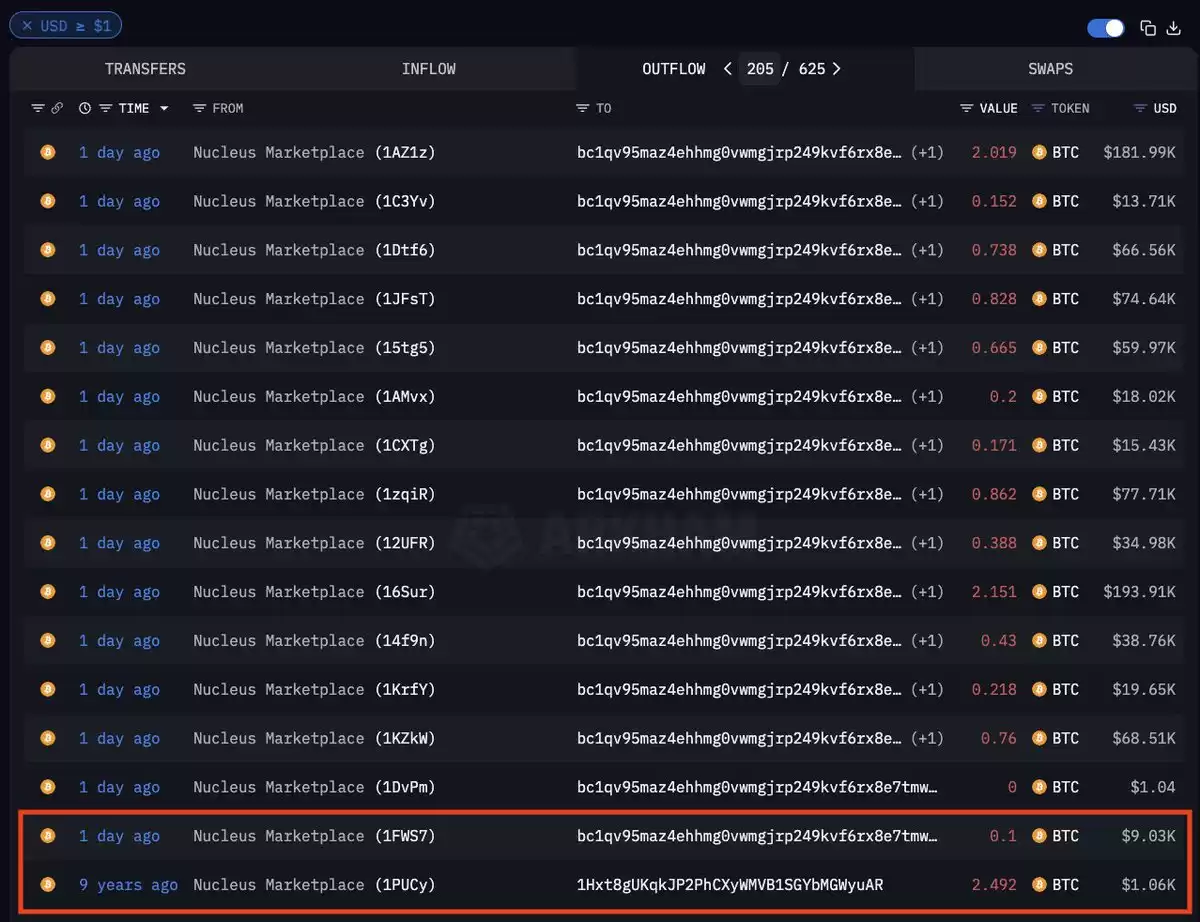The height and width of the screenshot is (922, 1200).
Task: Toggle the blue switch at top right
Action: pyautogui.click(x=1106, y=28)
